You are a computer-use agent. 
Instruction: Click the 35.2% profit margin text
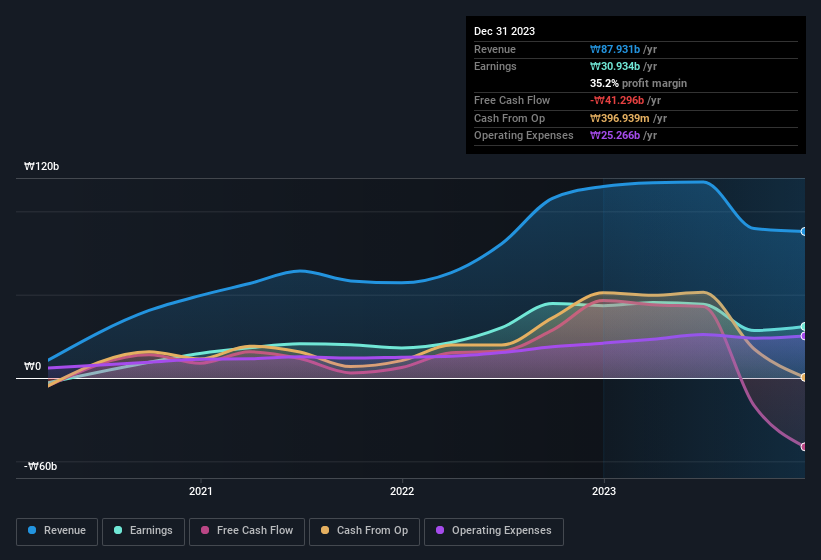click(x=638, y=83)
